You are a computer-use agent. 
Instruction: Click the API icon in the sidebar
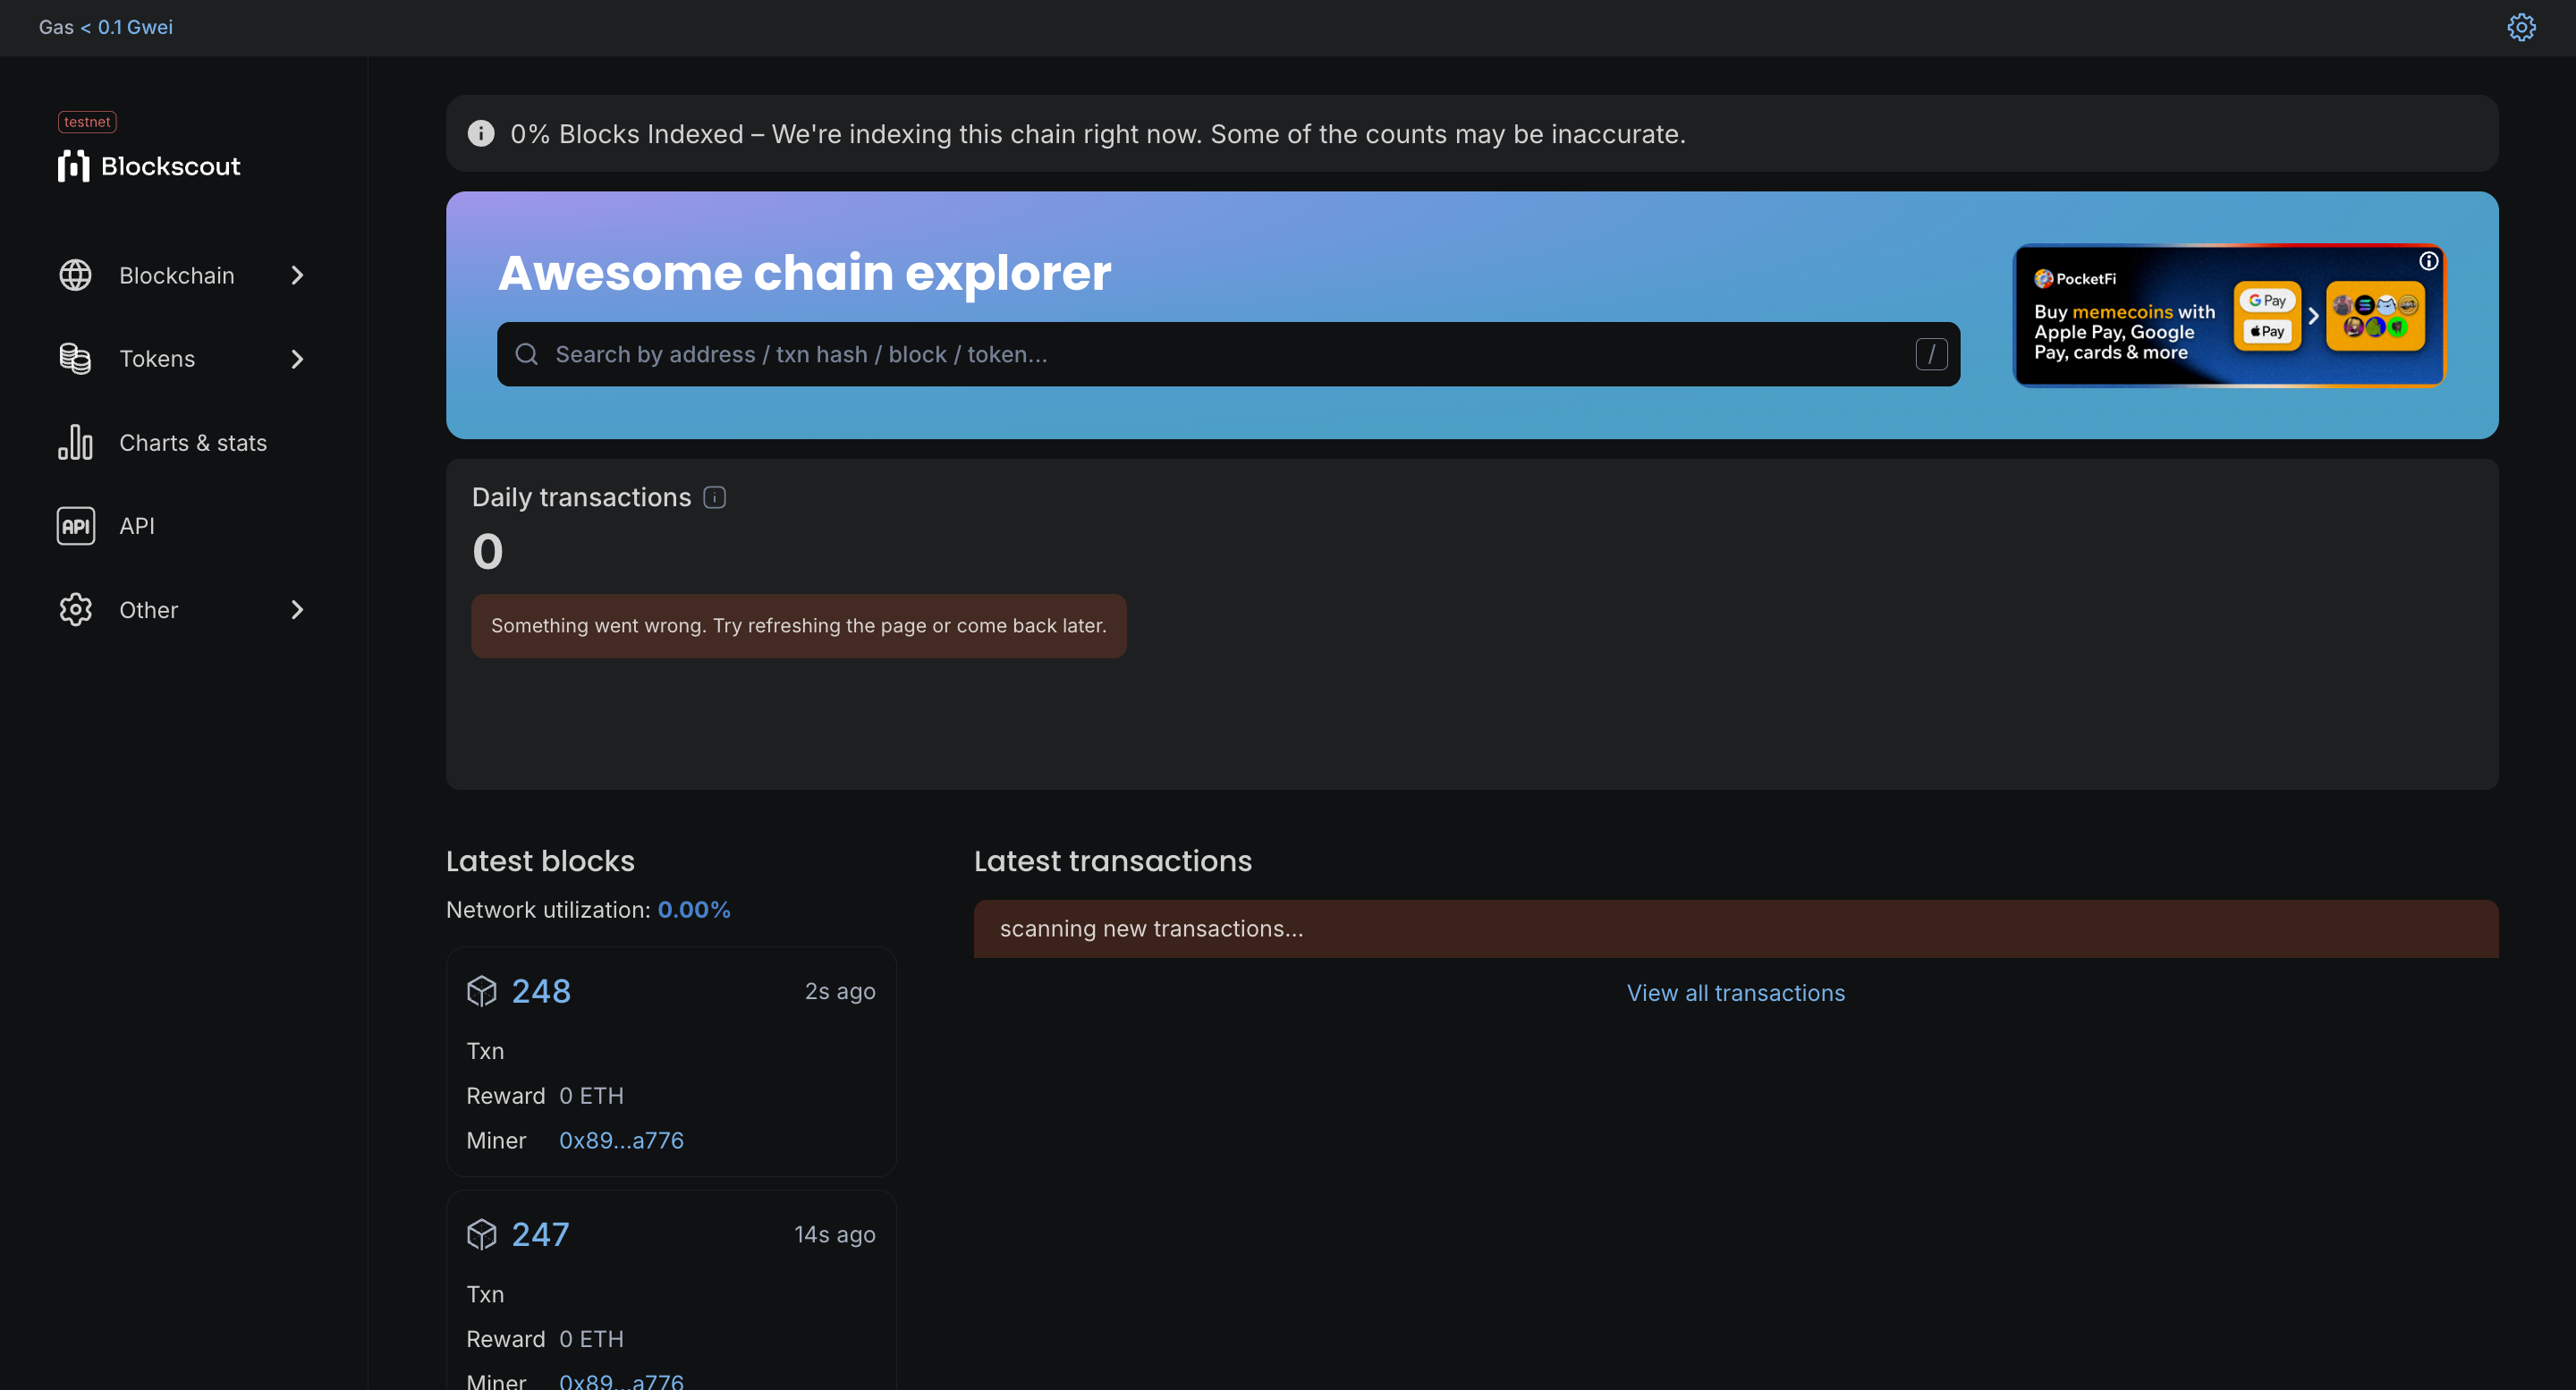coord(75,526)
